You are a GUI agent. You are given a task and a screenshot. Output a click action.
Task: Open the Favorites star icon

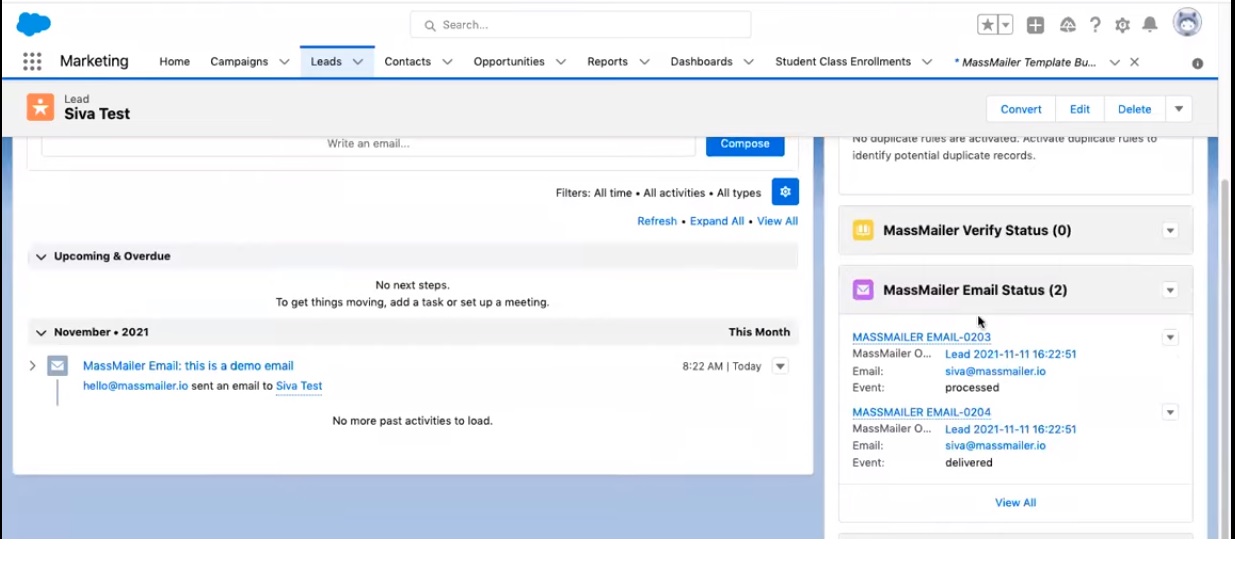pos(988,25)
